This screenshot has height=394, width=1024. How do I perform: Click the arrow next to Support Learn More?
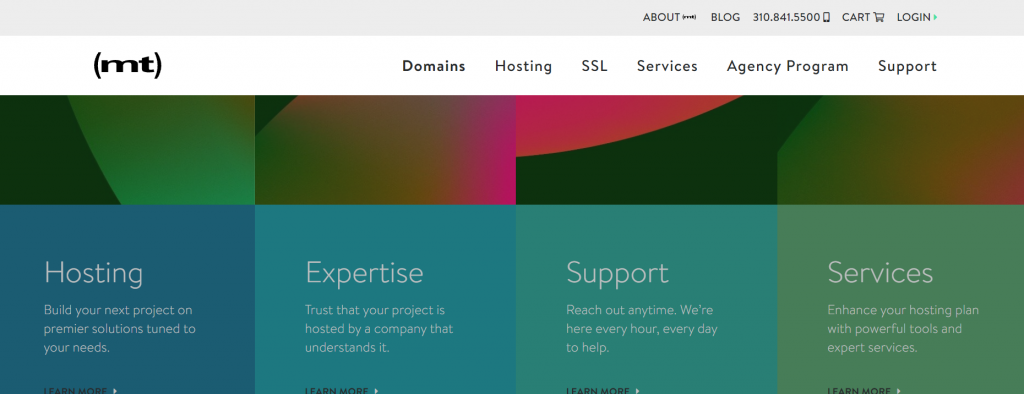pos(637,391)
